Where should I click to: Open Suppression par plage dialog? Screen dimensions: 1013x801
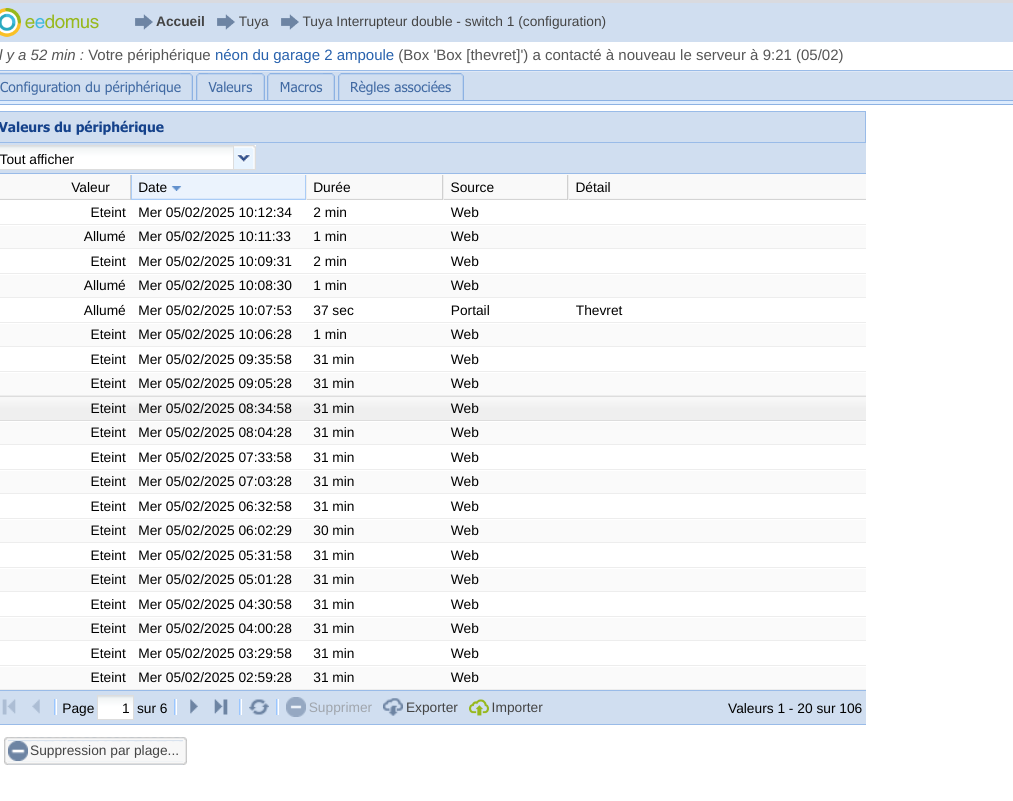tap(95, 751)
